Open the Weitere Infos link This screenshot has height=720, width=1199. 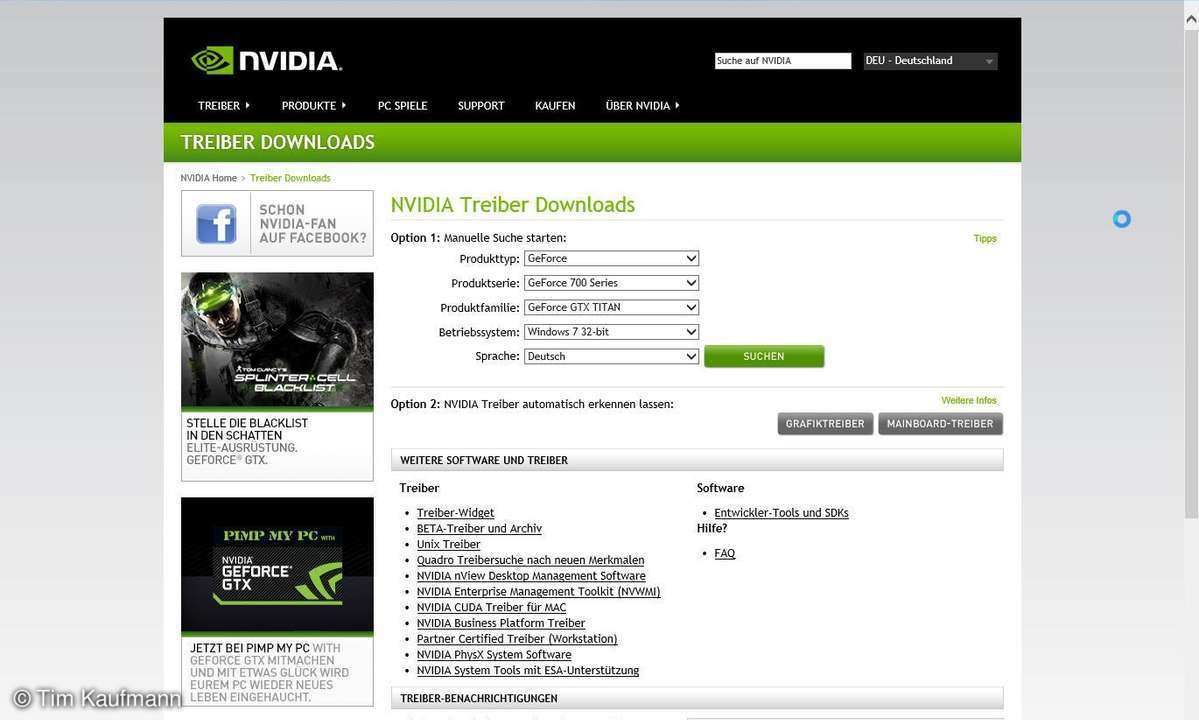(x=969, y=401)
